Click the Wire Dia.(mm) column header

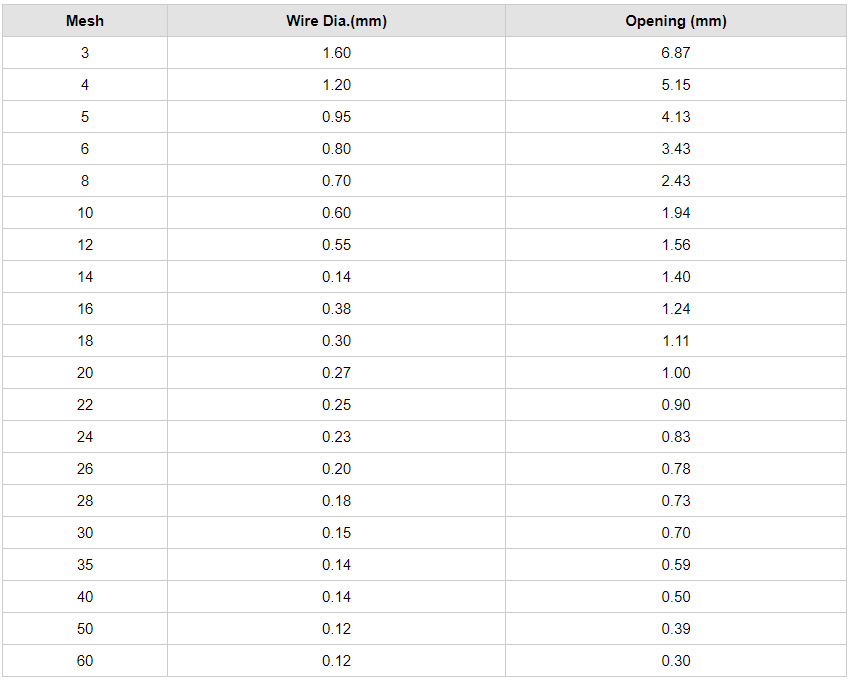pyautogui.click(x=336, y=21)
